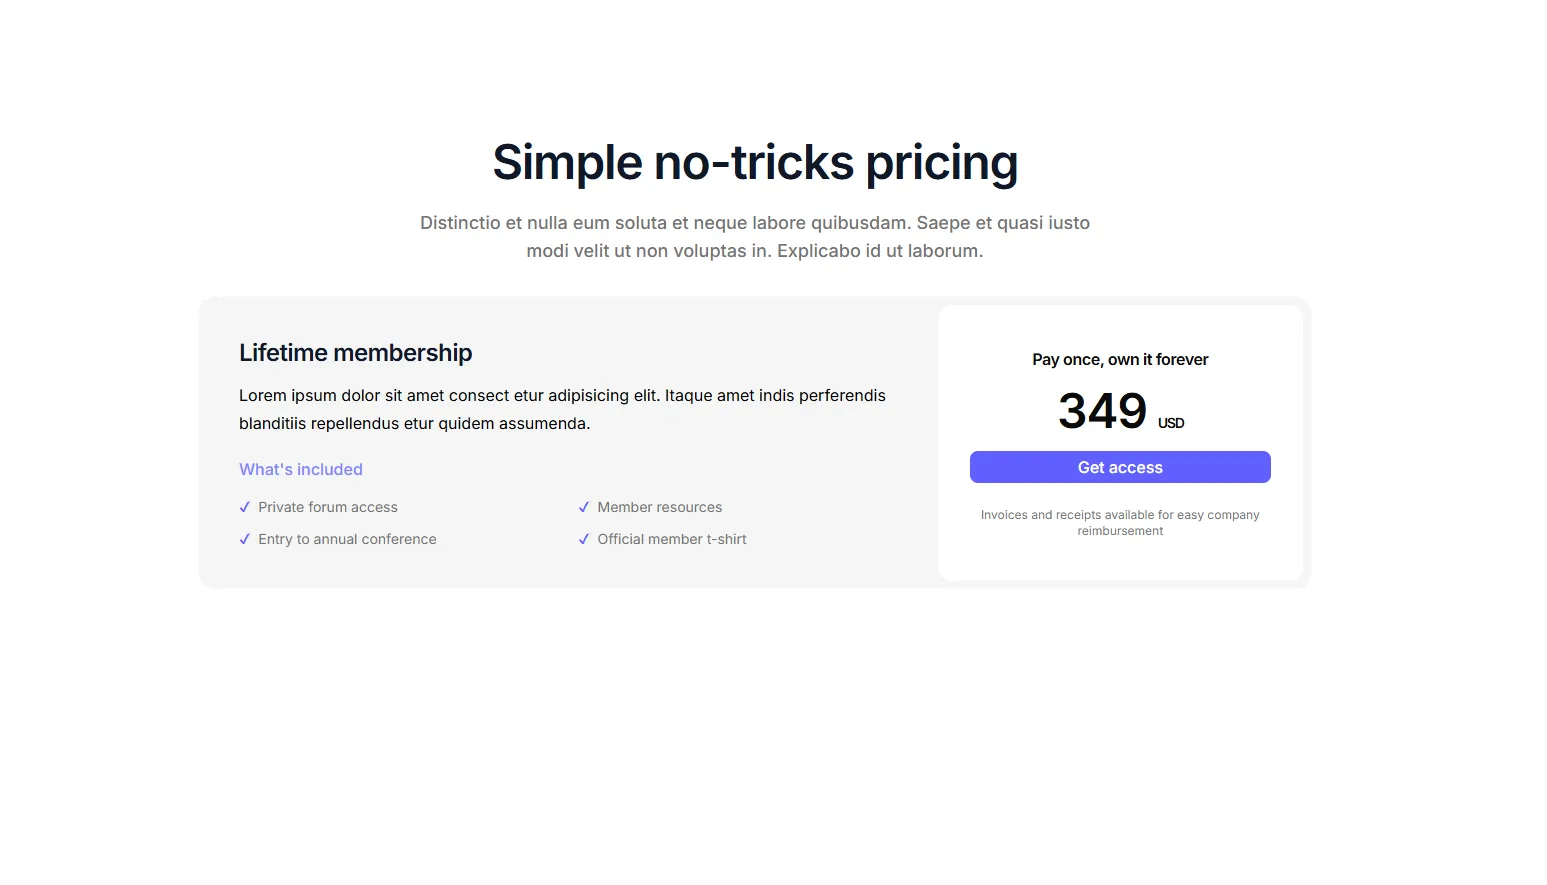The image size is (1547, 885).
Task: Click the USD currency label
Action: point(1171,423)
